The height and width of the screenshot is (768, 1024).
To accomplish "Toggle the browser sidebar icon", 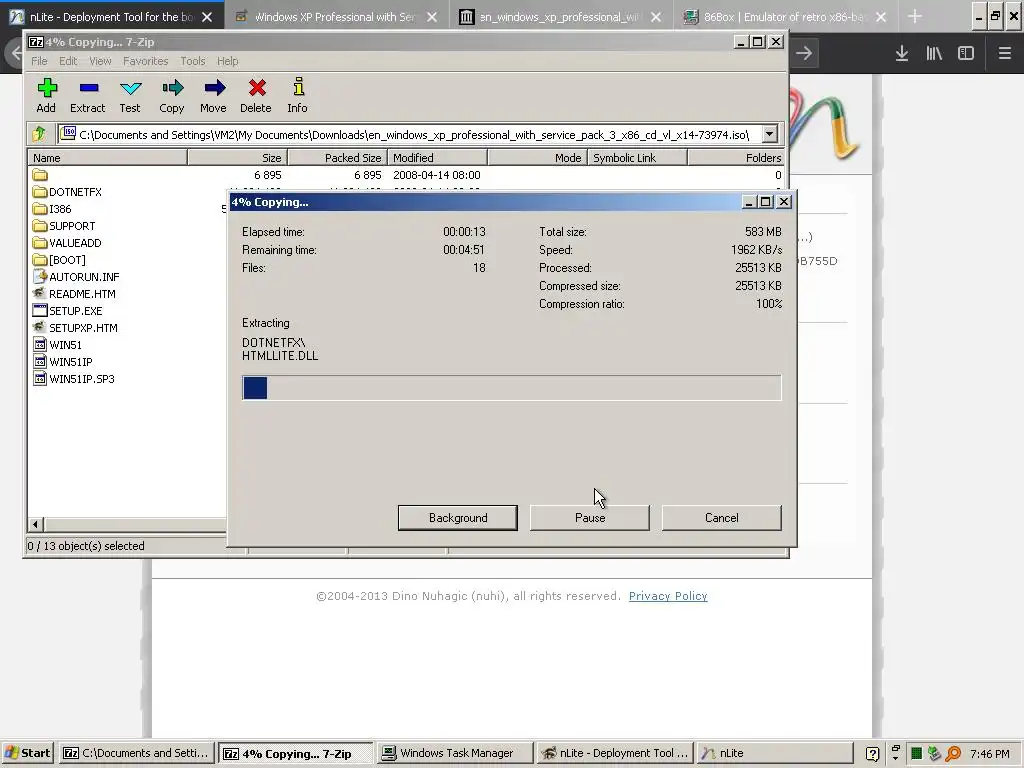I will coord(966,53).
